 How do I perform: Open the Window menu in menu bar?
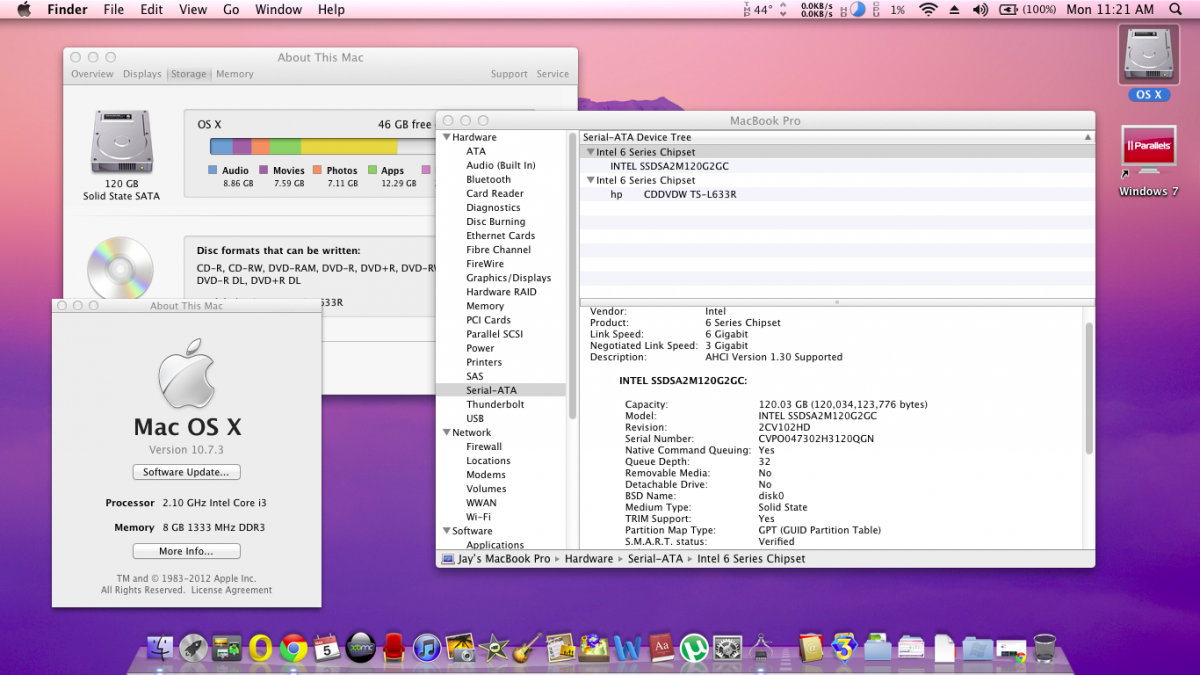(x=278, y=10)
